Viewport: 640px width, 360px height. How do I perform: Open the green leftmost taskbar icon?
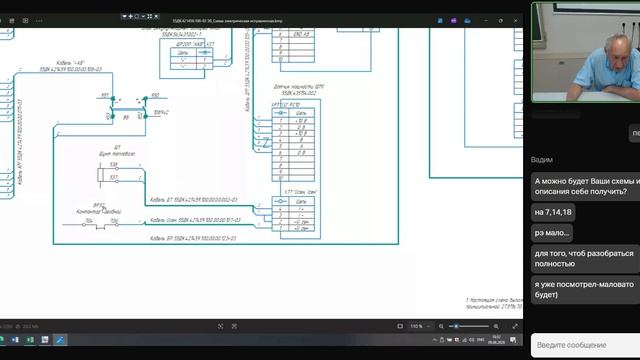(2, 340)
